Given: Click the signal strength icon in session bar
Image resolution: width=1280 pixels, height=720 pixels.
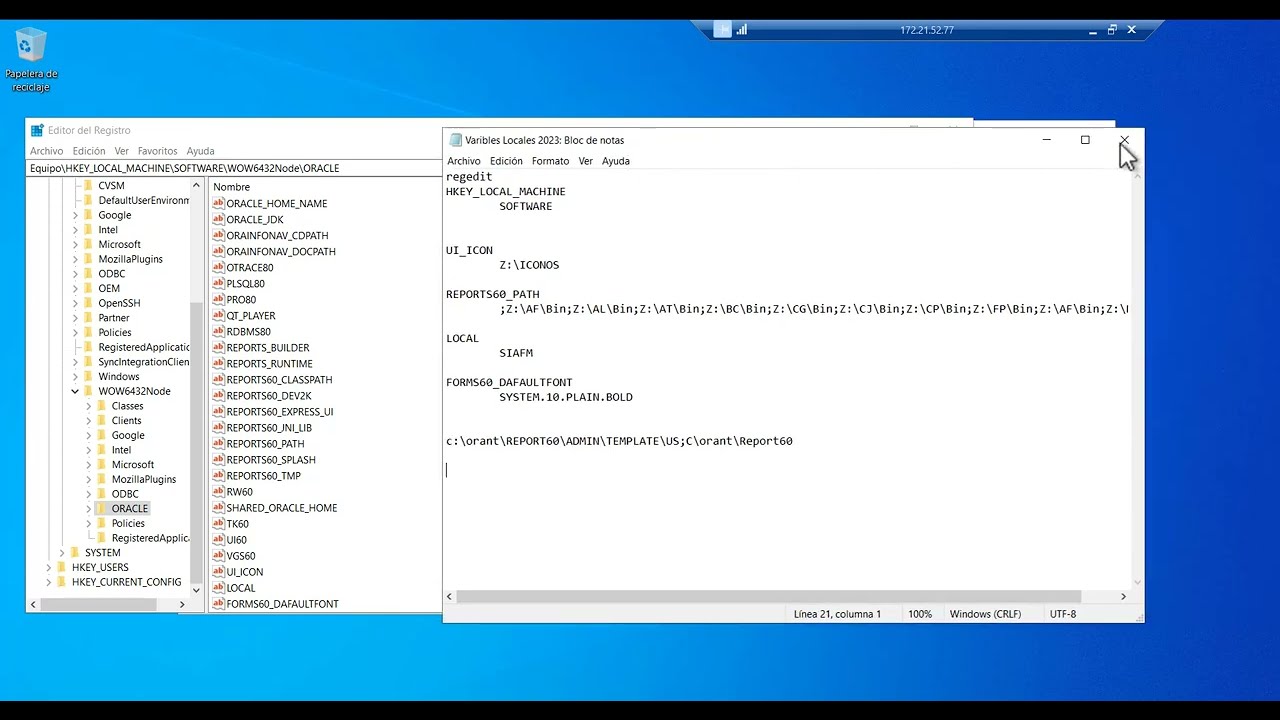Looking at the screenshot, I should point(742,30).
